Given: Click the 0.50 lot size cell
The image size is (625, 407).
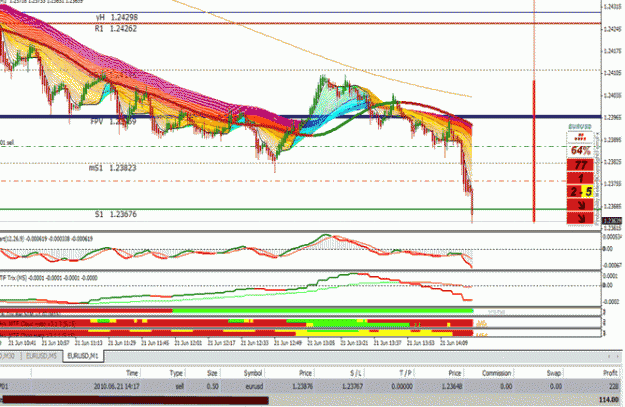Looking at the screenshot, I should point(212,386).
